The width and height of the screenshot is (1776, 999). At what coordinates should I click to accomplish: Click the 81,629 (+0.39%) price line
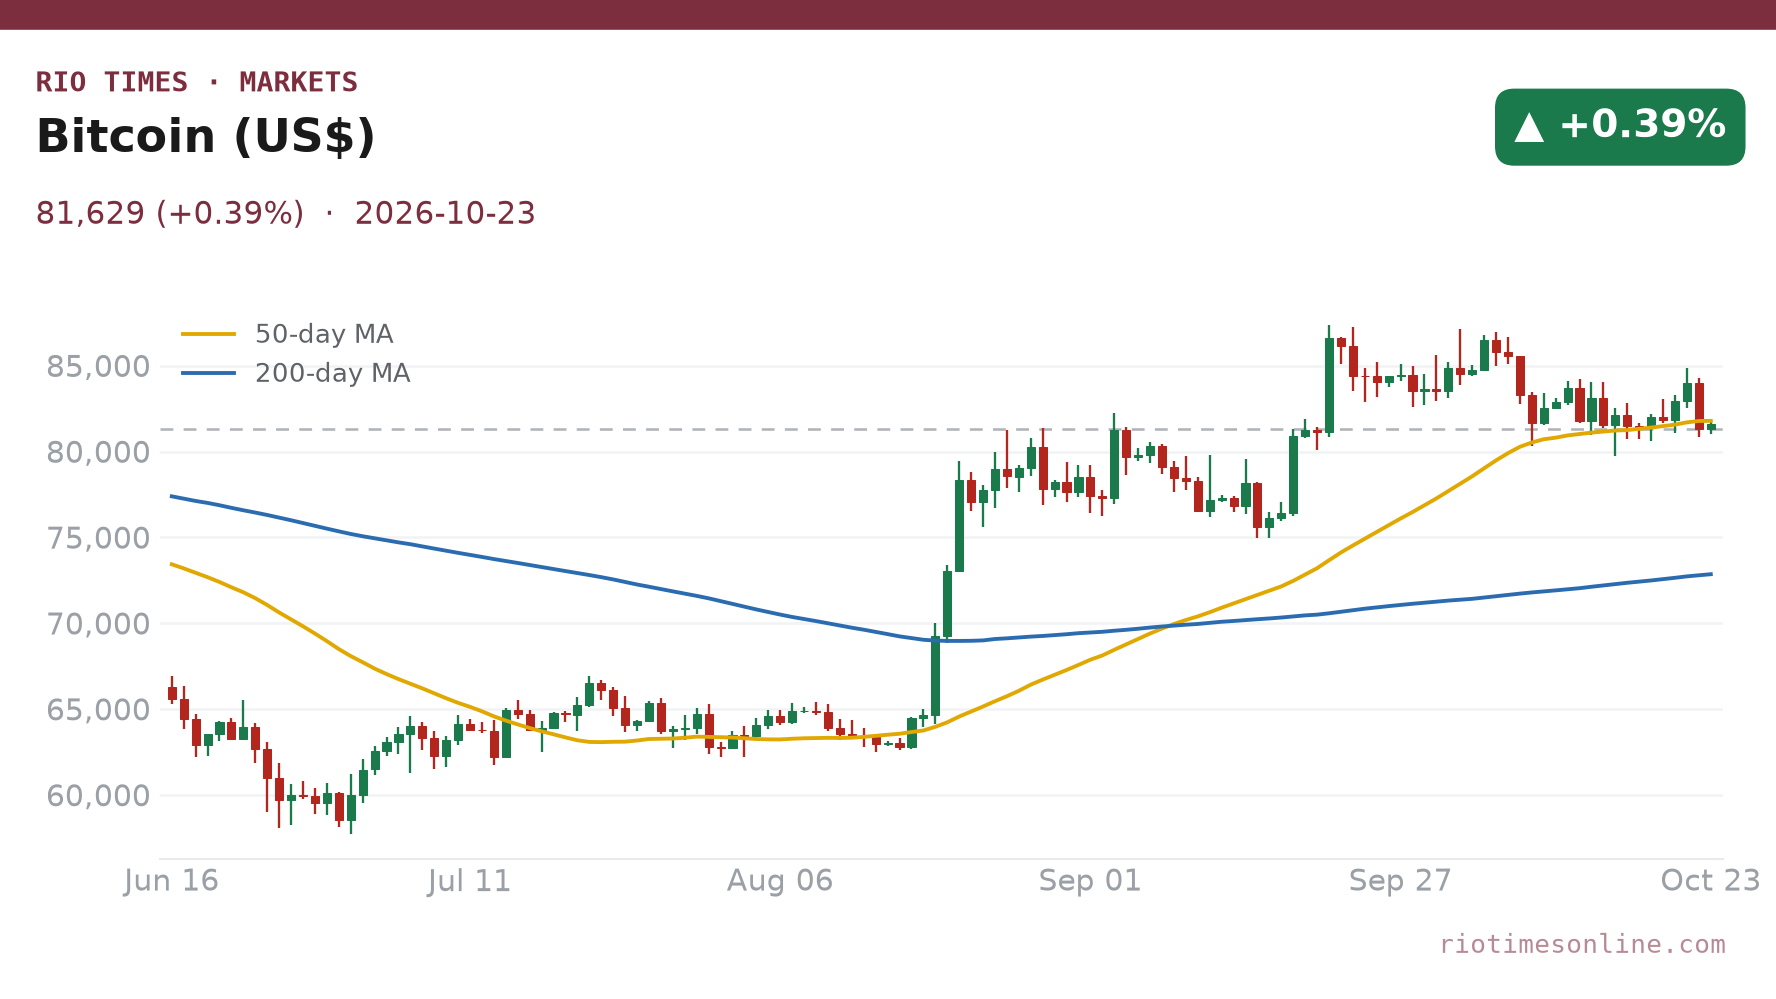click(286, 214)
